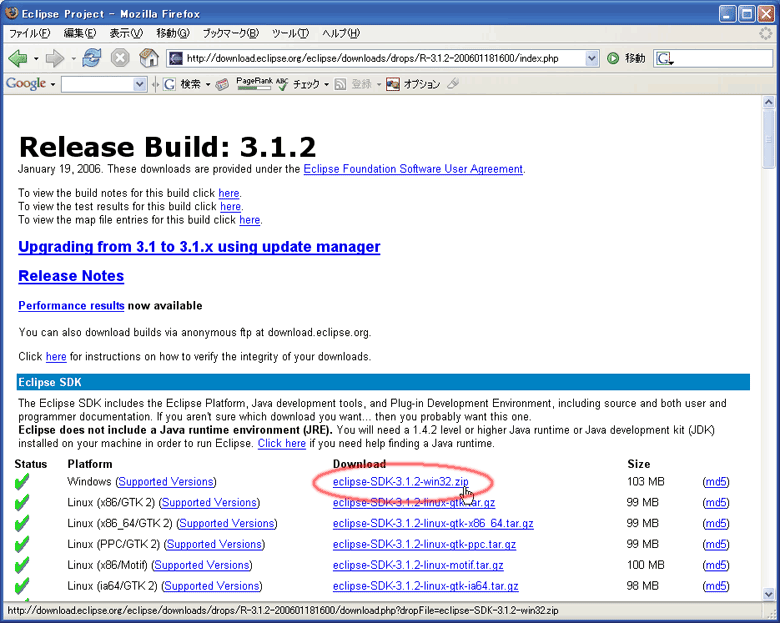The height and width of the screenshot is (623, 780).
Task: Open 'Upgrading from 3.1 to 3.1.x' link
Action: click(x=199, y=247)
